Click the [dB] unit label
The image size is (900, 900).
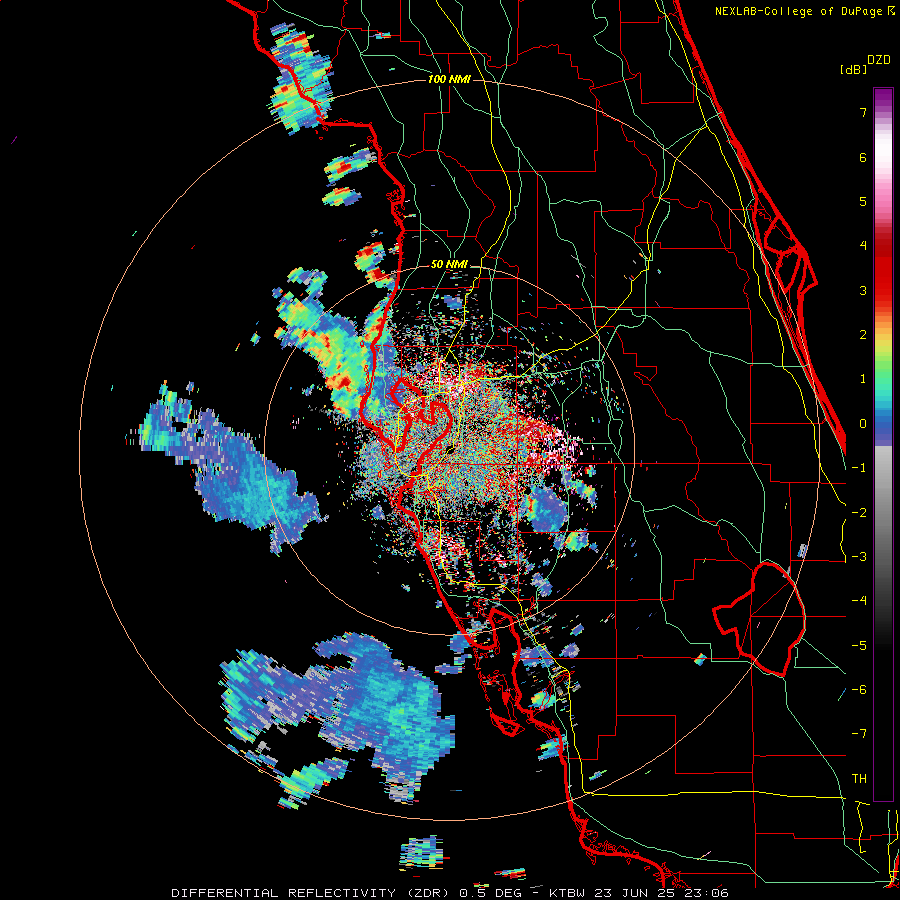coord(854,69)
